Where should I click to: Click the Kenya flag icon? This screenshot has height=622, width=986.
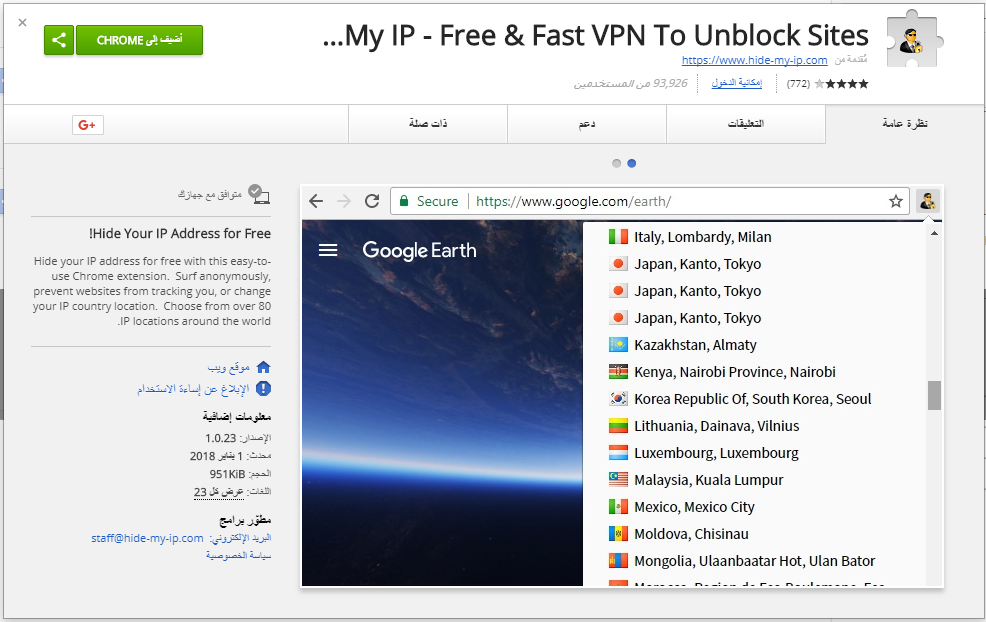(x=618, y=372)
